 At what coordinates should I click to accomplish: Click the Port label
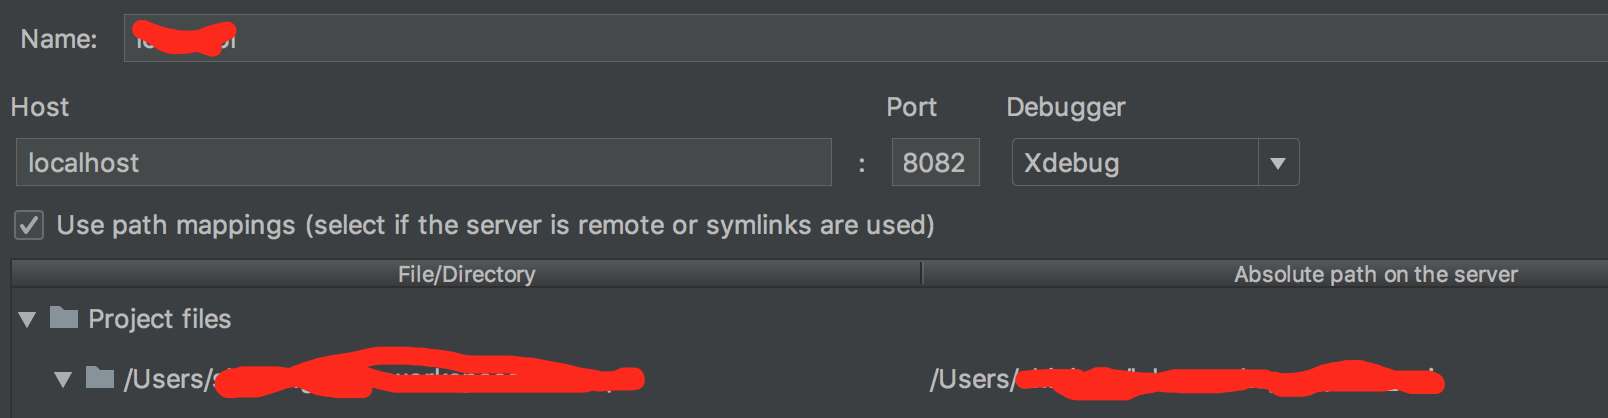(x=911, y=107)
